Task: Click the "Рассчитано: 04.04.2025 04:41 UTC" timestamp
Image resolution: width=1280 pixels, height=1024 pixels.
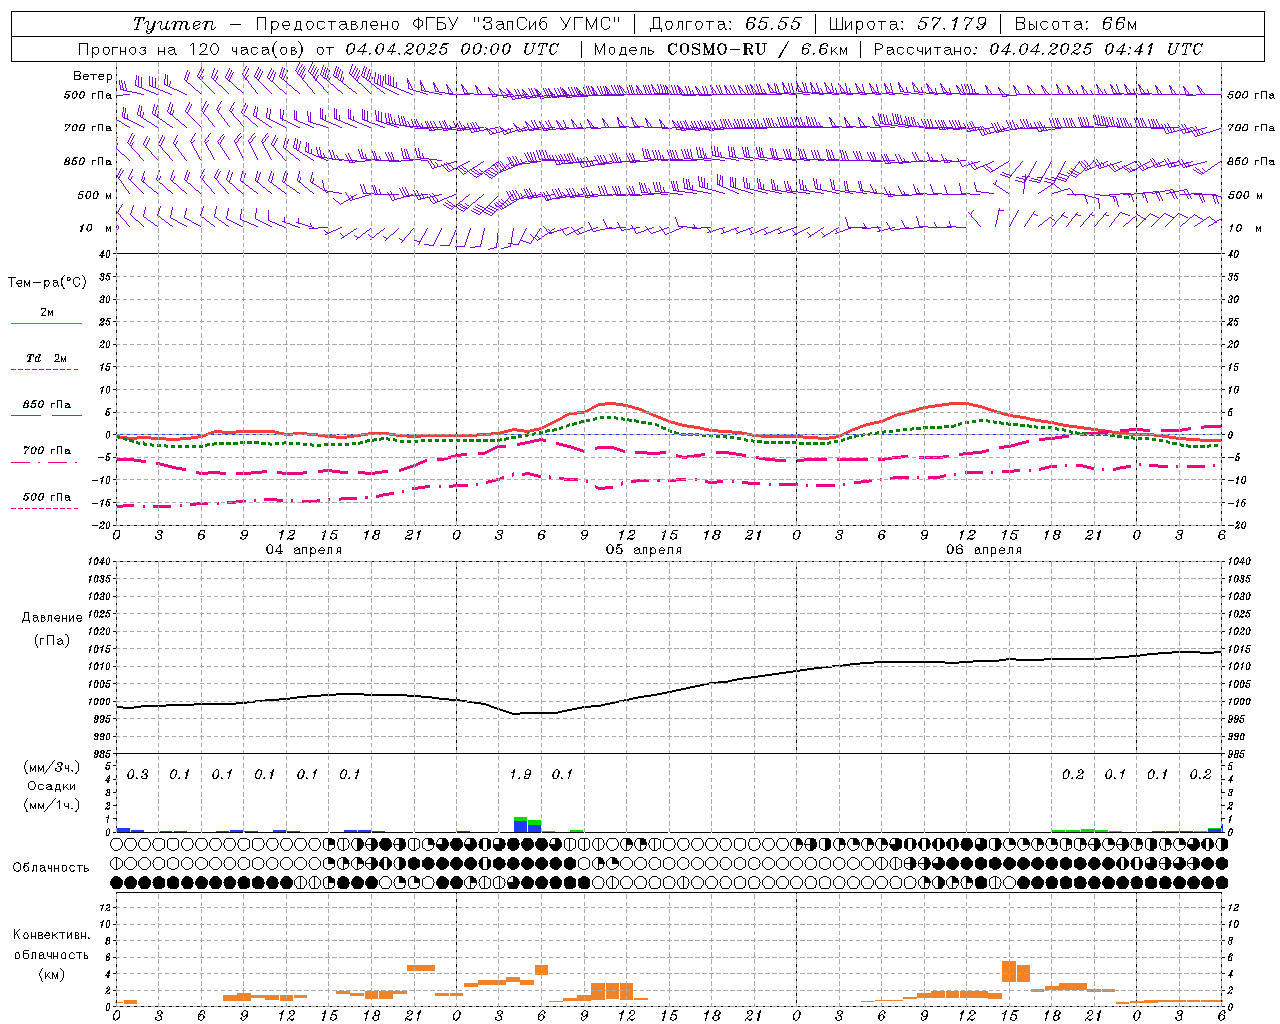Action: 1038,49
